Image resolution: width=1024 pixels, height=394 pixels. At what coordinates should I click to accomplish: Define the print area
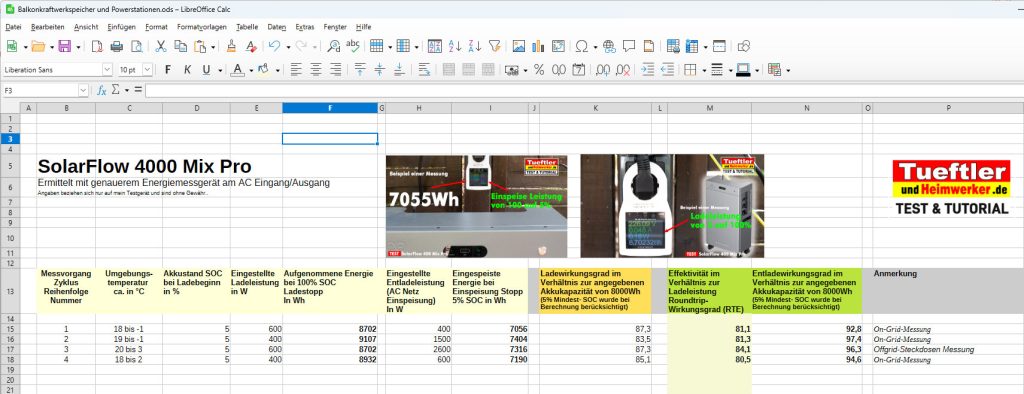pyautogui.click(x=673, y=46)
